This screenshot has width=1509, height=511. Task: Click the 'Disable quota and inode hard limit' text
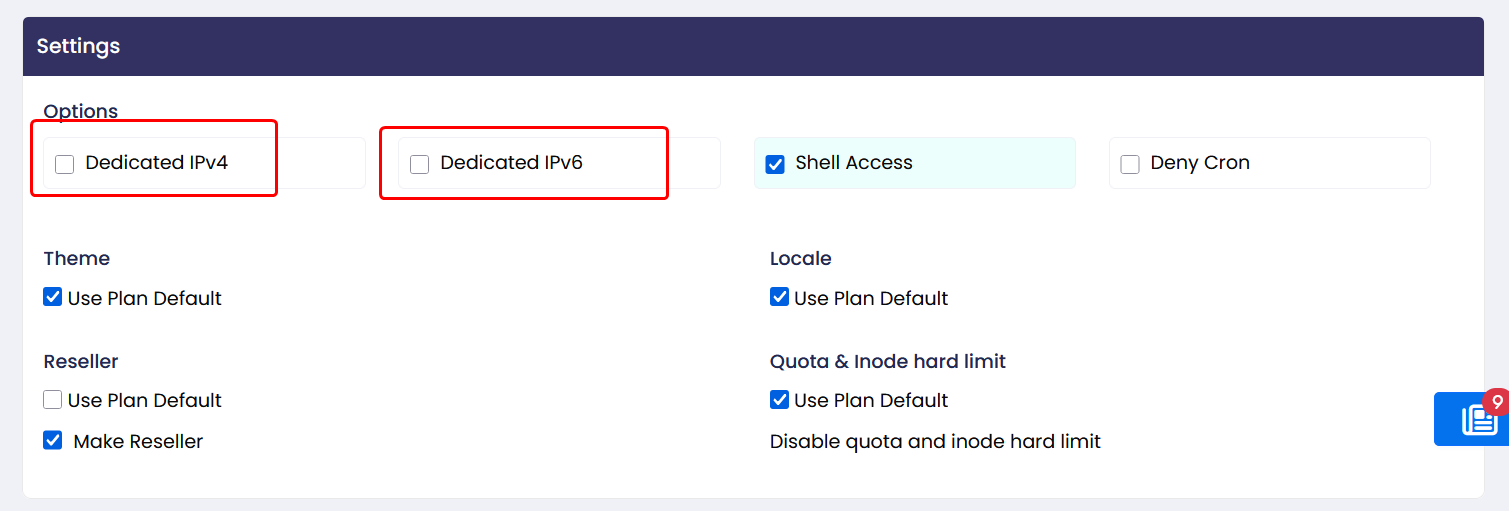tap(935, 441)
